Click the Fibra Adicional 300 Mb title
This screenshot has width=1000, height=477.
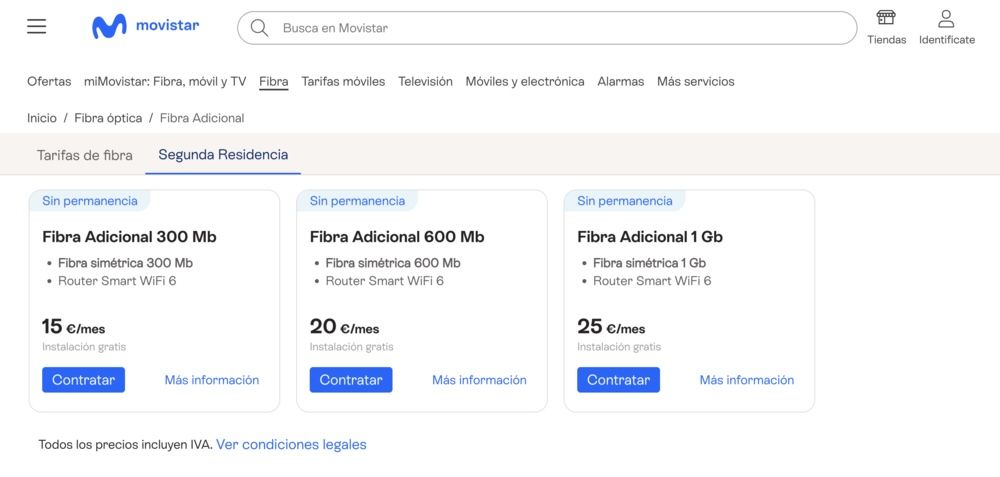(x=129, y=237)
